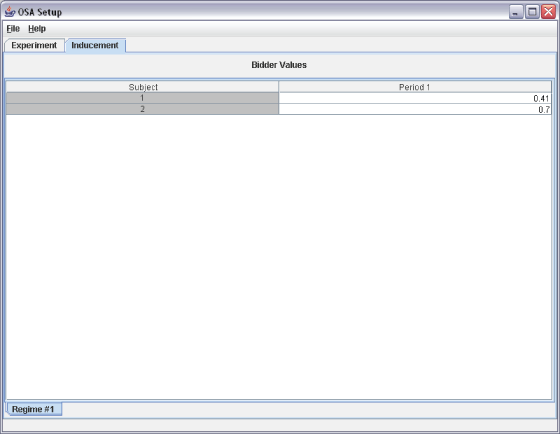Image resolution: width=560 pixels, height=434 pixels.
Task: Maximize the OSA Setup window
Action: click(532, 12)
